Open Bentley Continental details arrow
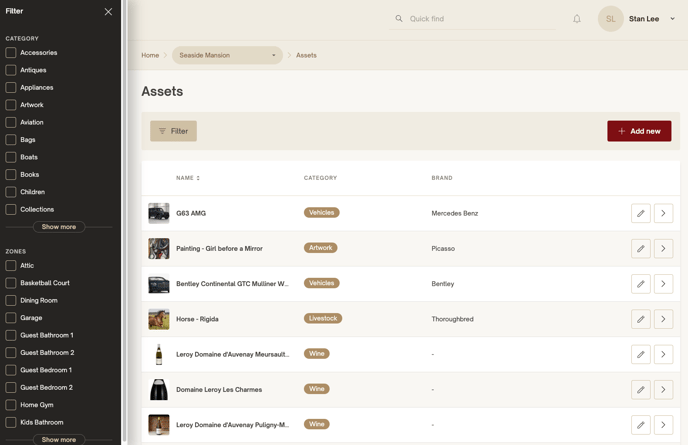This screenshot has width=688, height=445. click(663, 284)
